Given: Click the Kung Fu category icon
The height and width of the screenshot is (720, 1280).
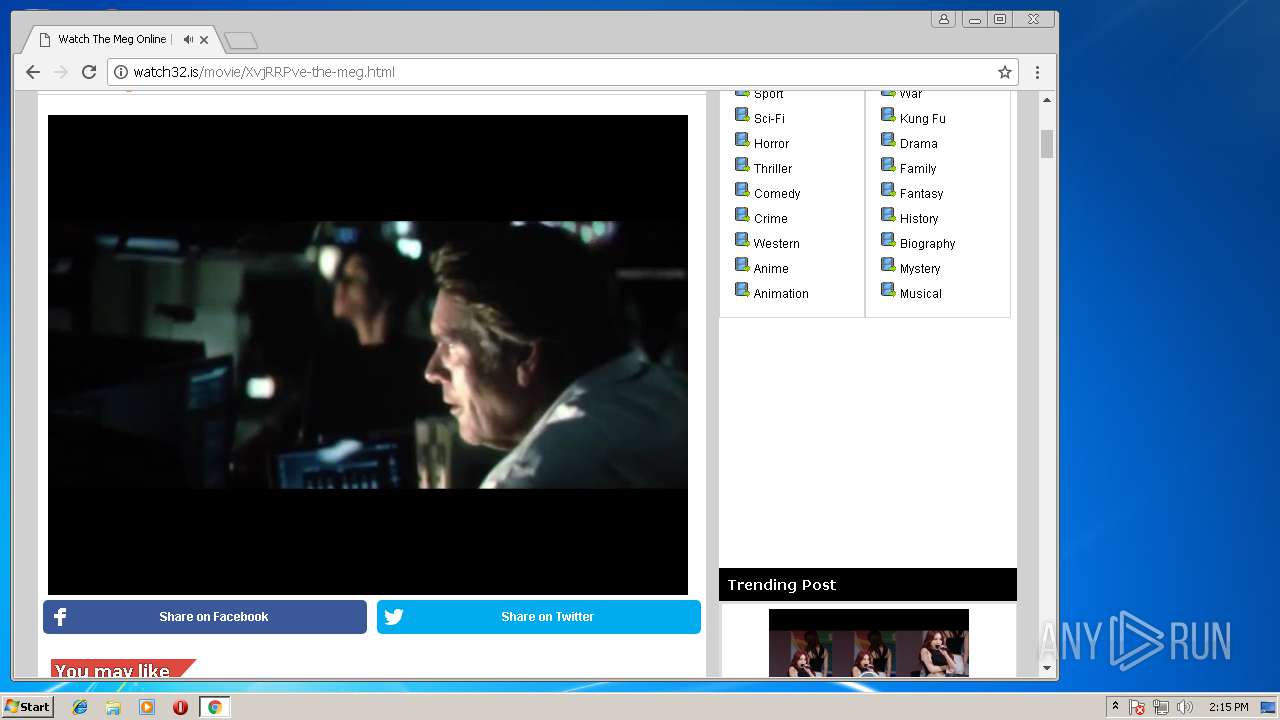Looking at the screenshot, I should pyautogui.click(x=888, y=115).
